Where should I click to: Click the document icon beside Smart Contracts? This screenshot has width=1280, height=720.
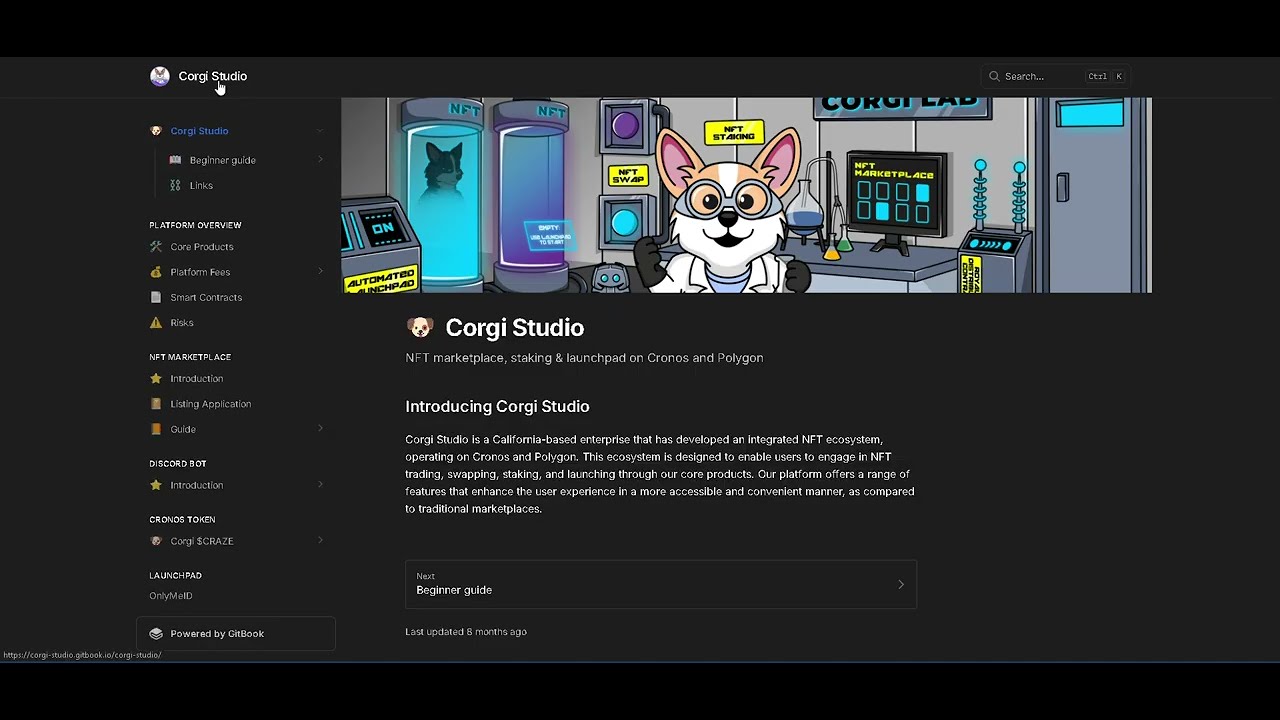coord(156,297)
